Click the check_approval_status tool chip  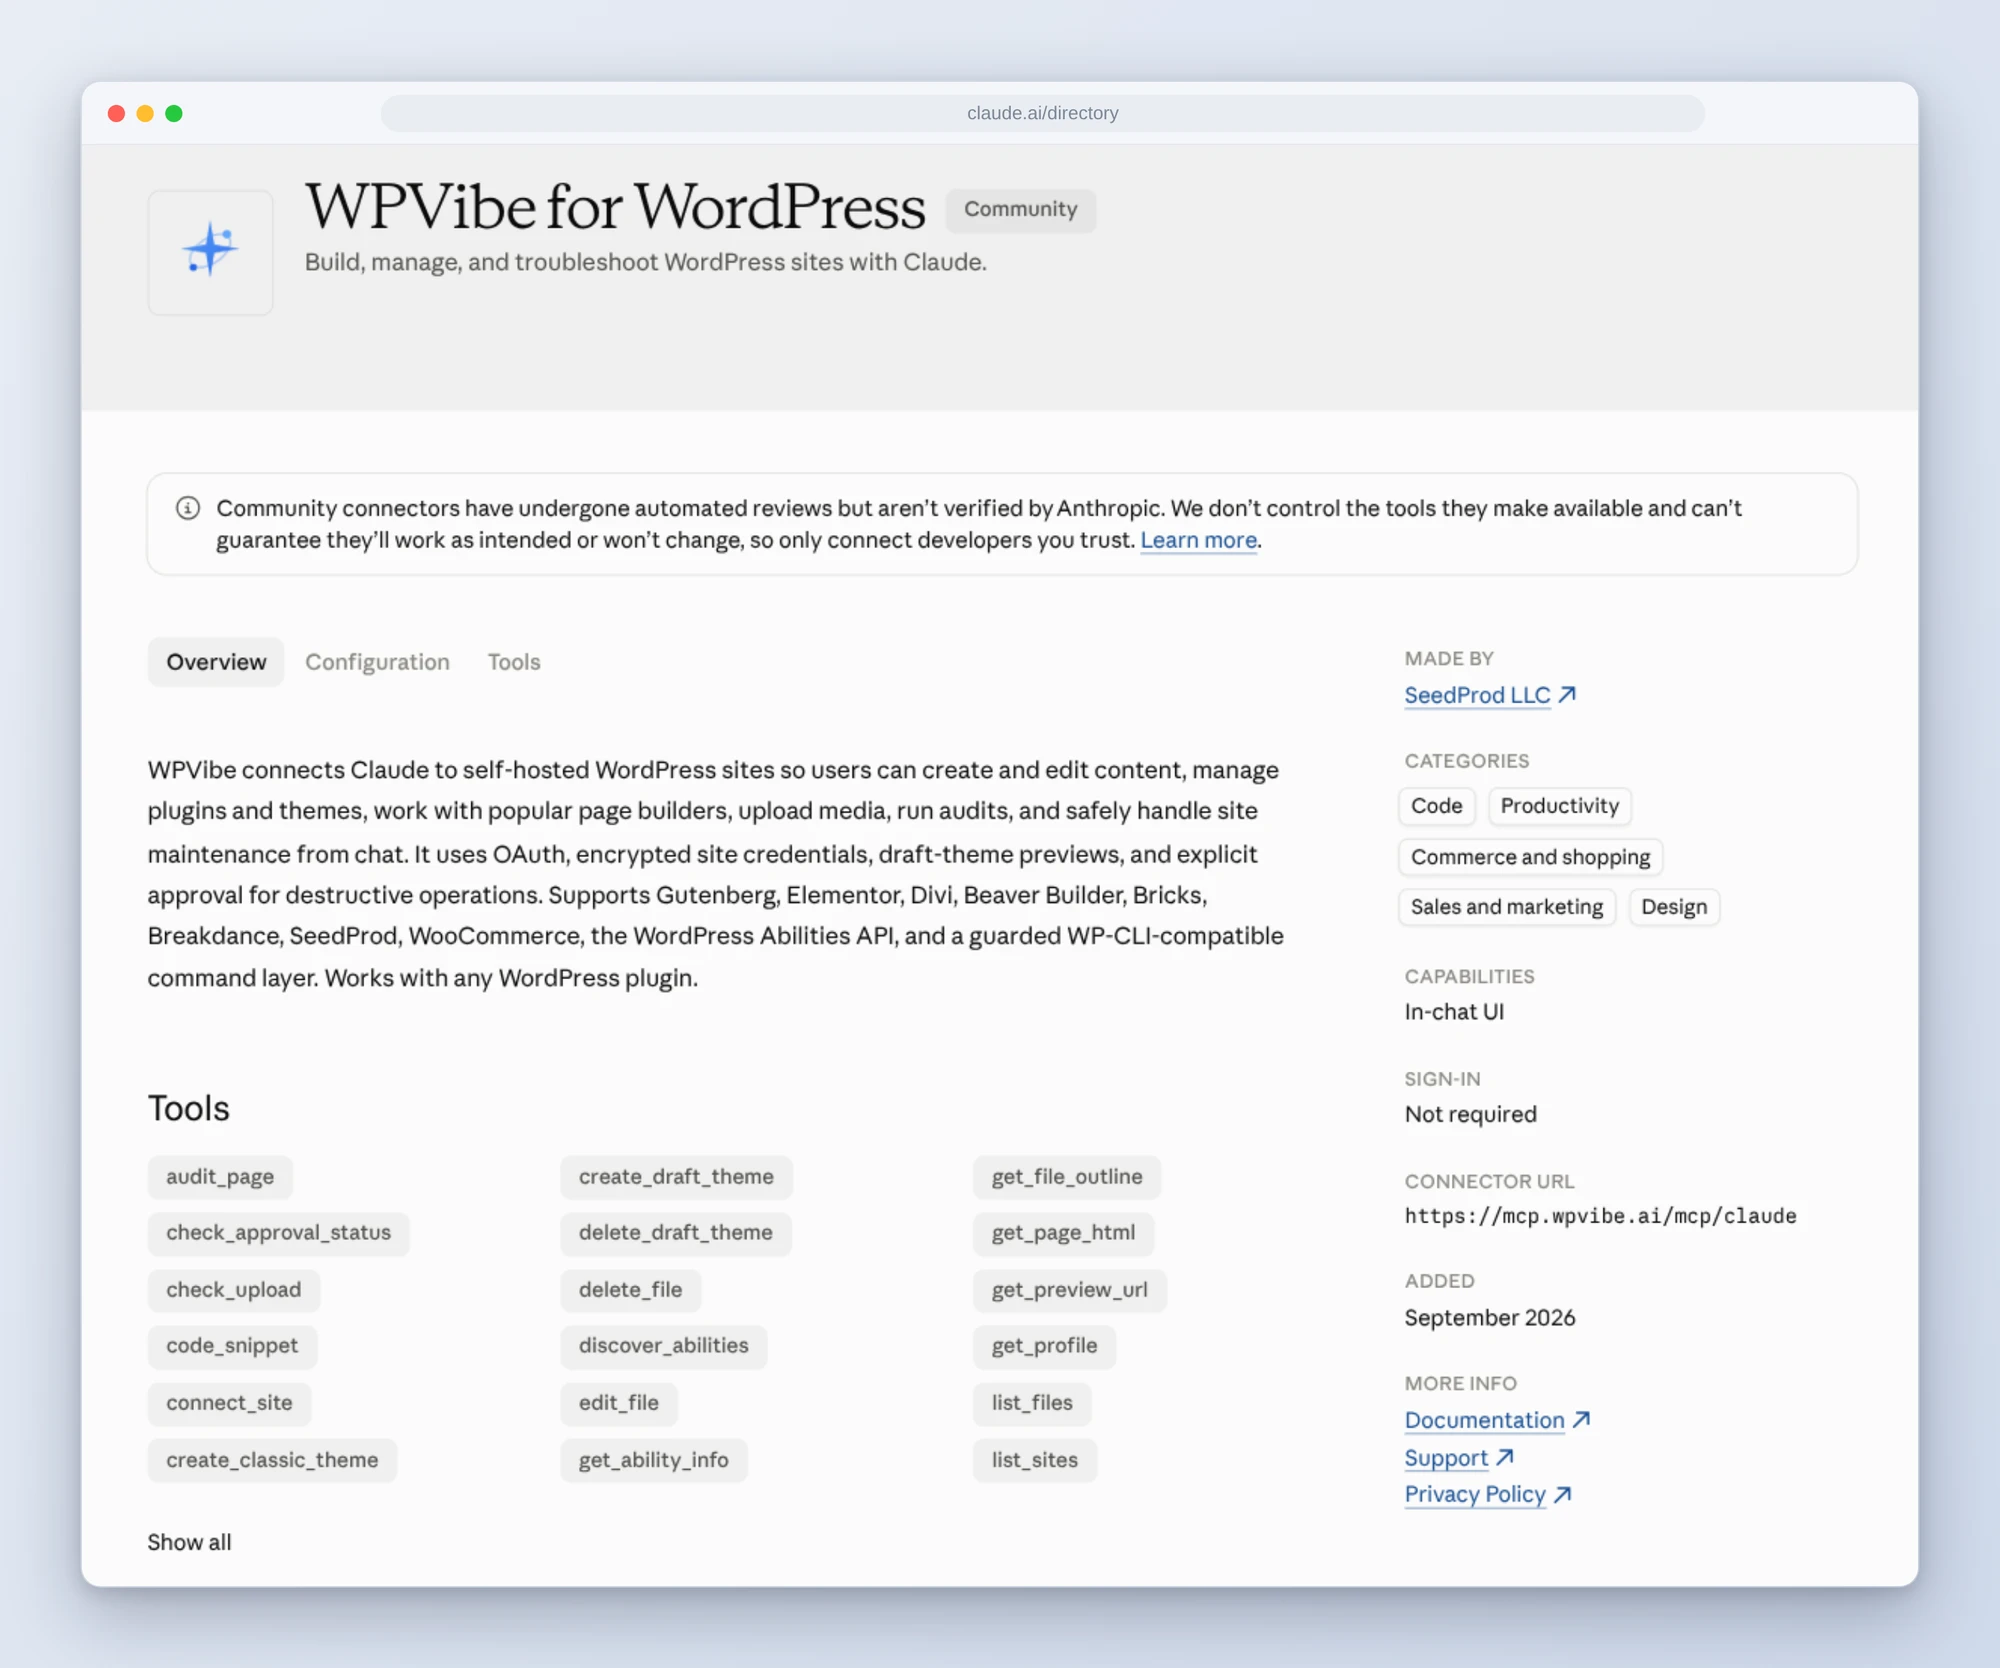click(278, 1233)
